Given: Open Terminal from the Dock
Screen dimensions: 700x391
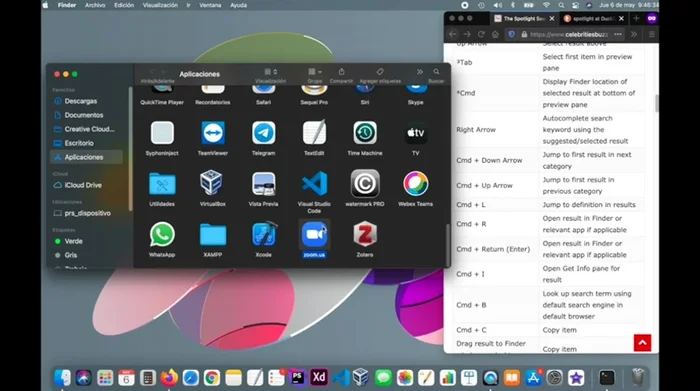Looking at the screenshot, I should tap(607, 378).
